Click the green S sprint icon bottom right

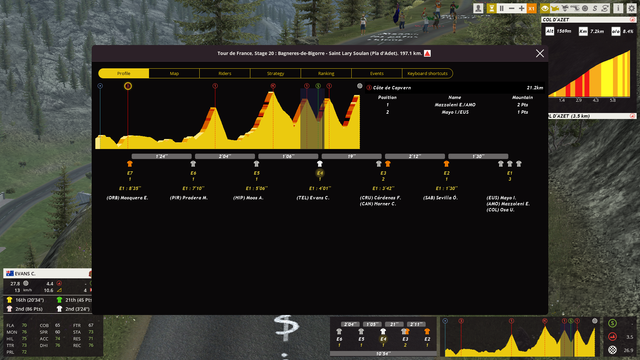click(612, 323)
